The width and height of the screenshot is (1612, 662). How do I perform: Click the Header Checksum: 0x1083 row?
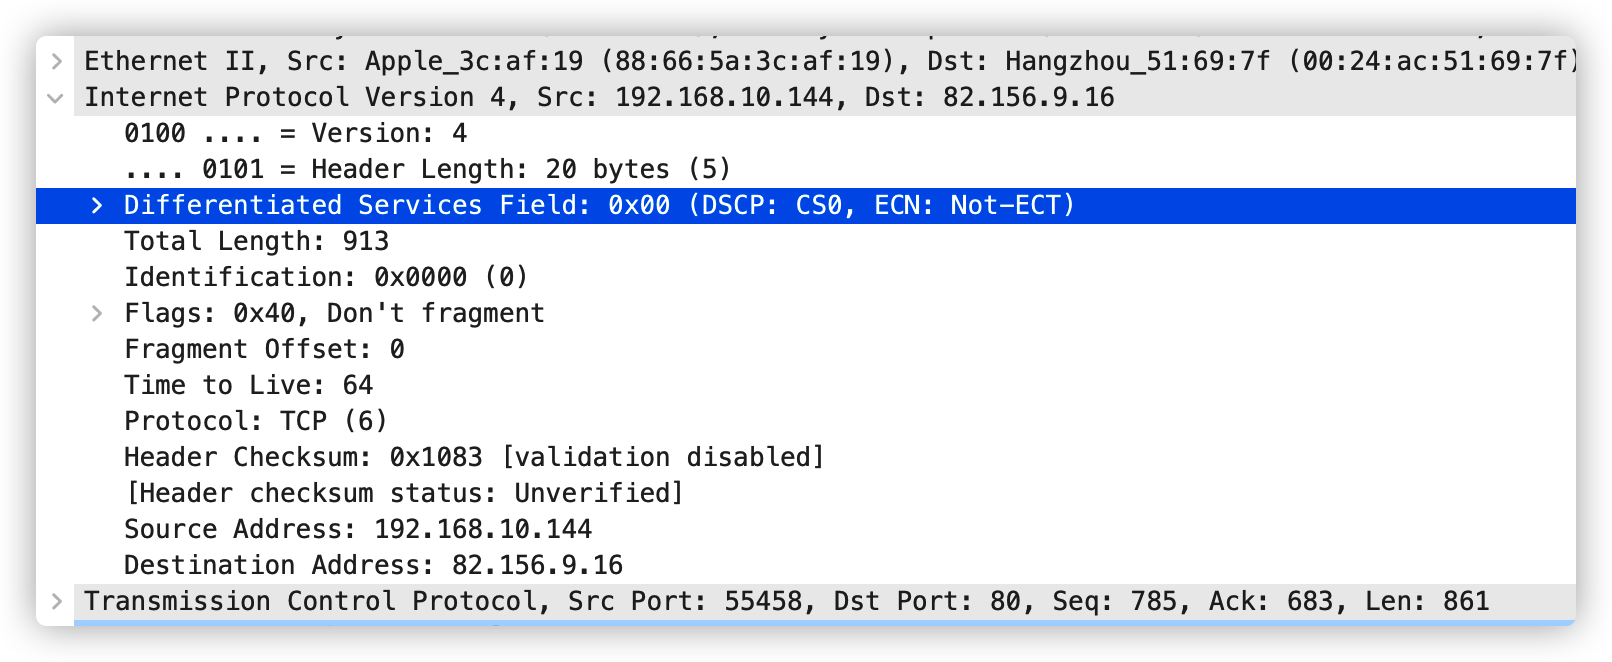point(474,457)
